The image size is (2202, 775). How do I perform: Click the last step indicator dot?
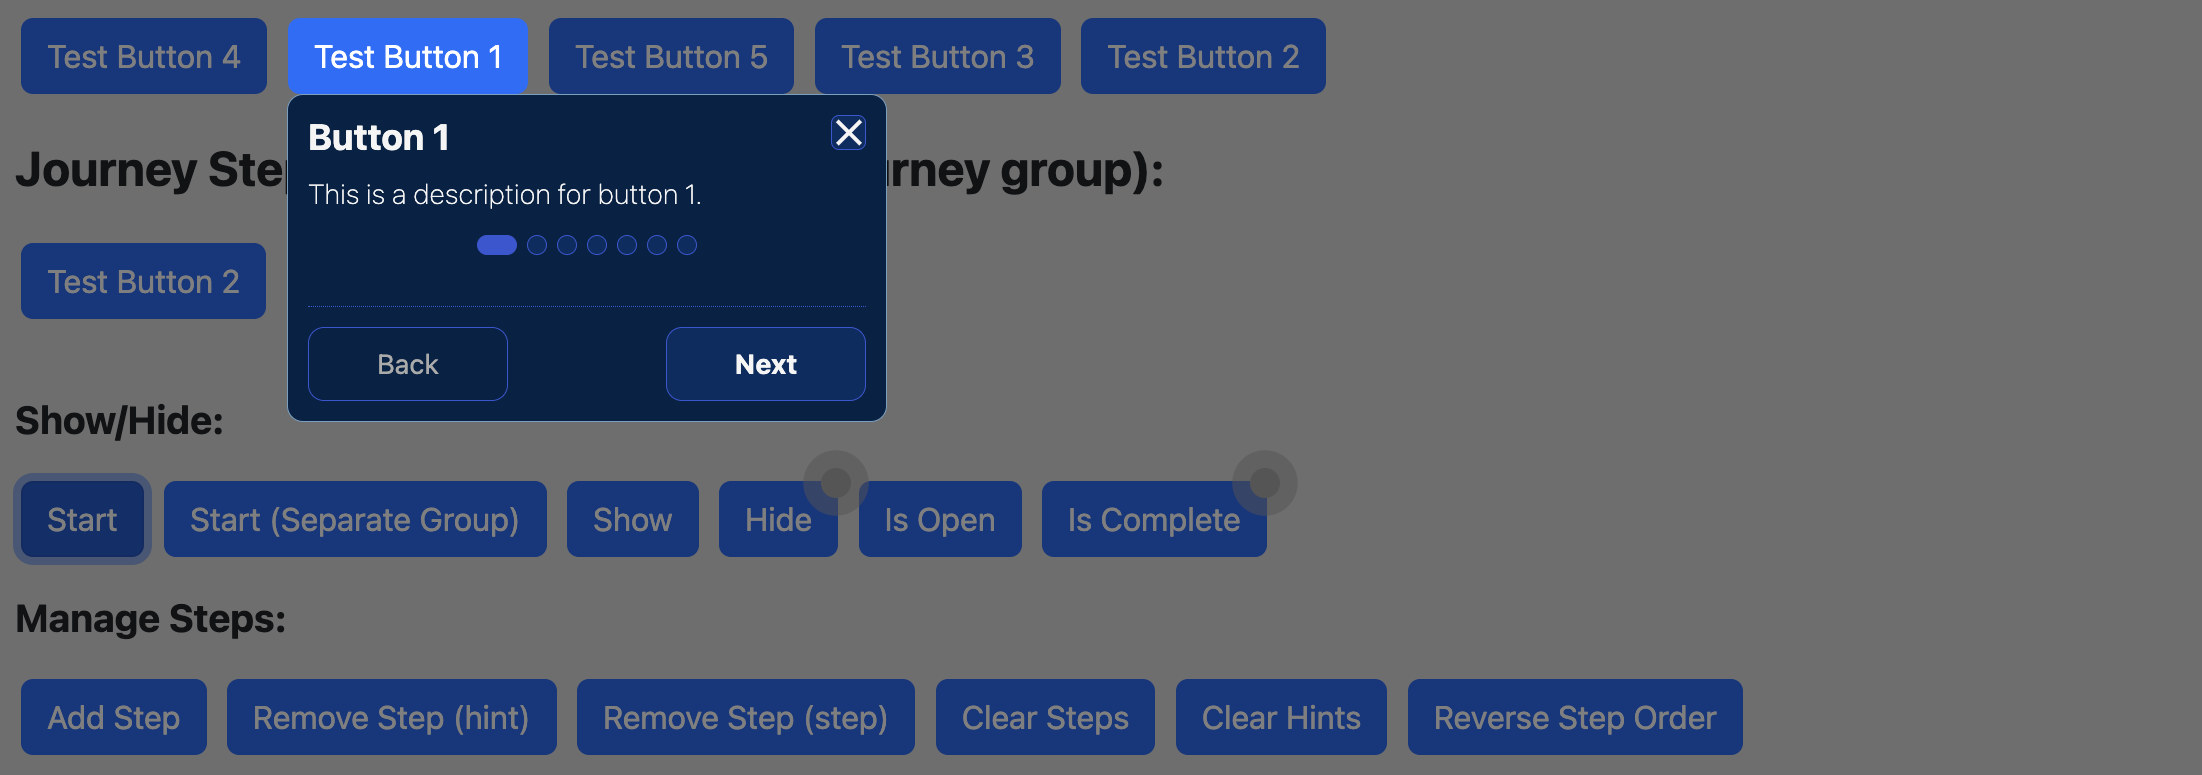(x=687, y=245)
